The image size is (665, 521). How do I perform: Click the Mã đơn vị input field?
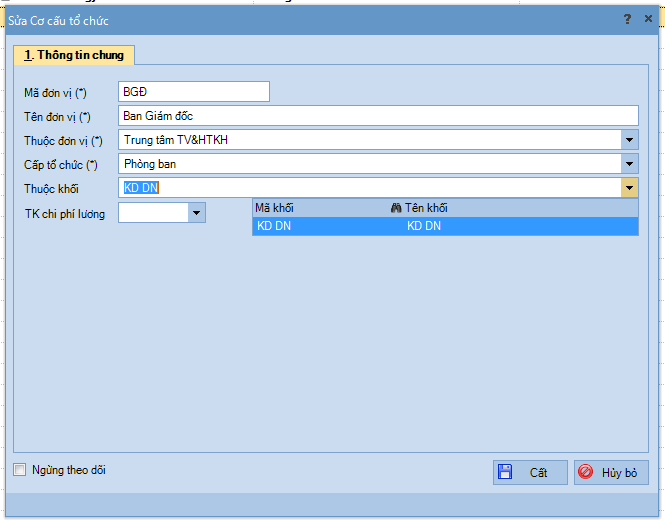click(194, 92)
